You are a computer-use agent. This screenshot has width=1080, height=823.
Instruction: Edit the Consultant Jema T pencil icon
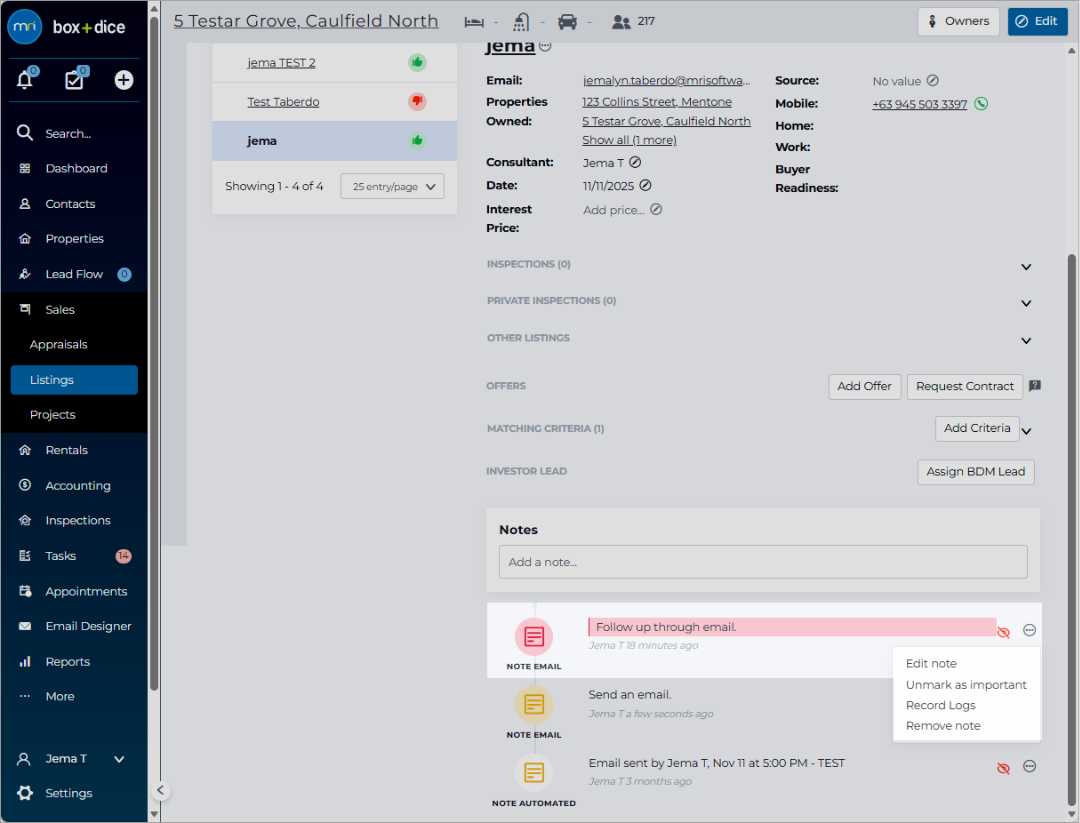[635, 163]
